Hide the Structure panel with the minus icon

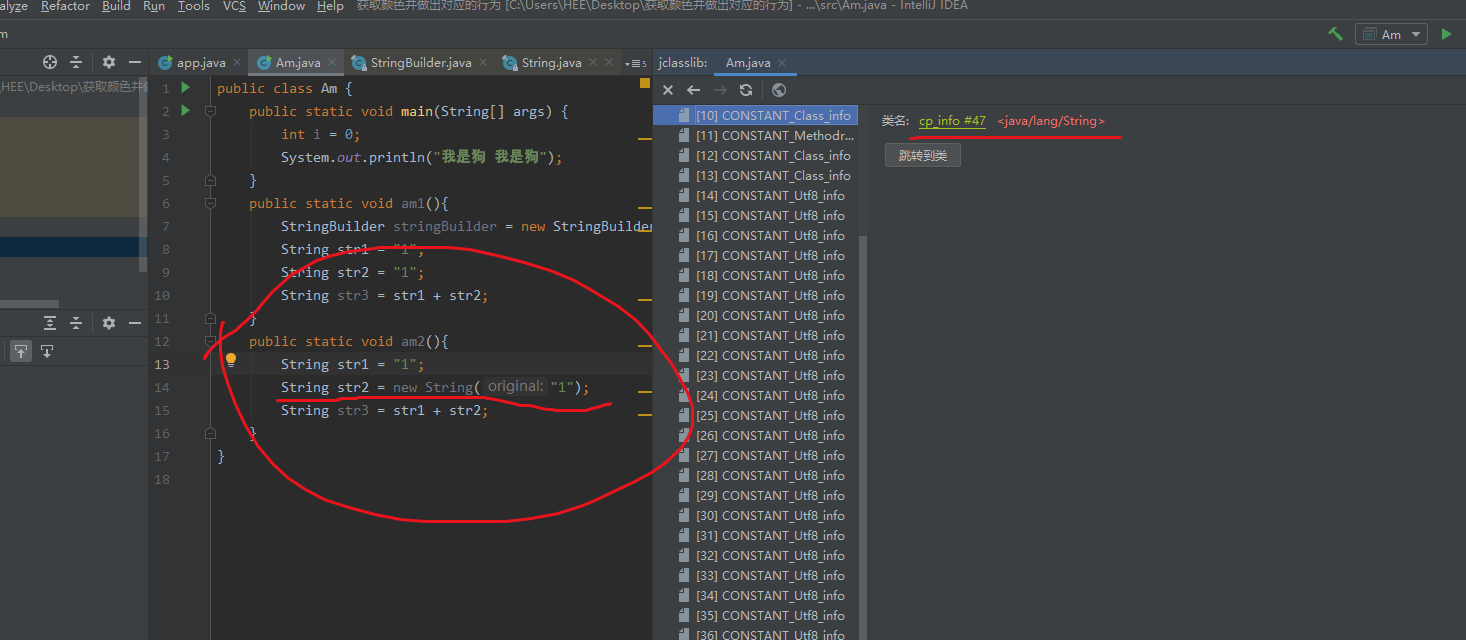pyautogui.click(x=135, y=323)
